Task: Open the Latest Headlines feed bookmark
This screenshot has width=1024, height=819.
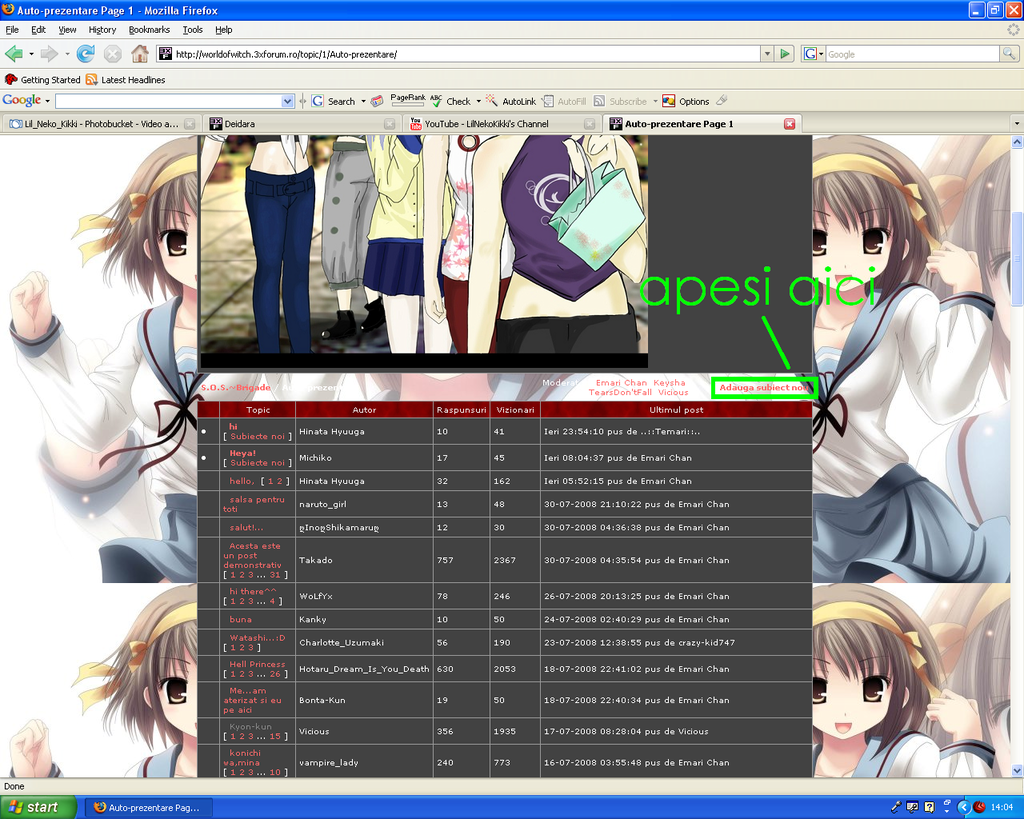Action: point(125,80)
